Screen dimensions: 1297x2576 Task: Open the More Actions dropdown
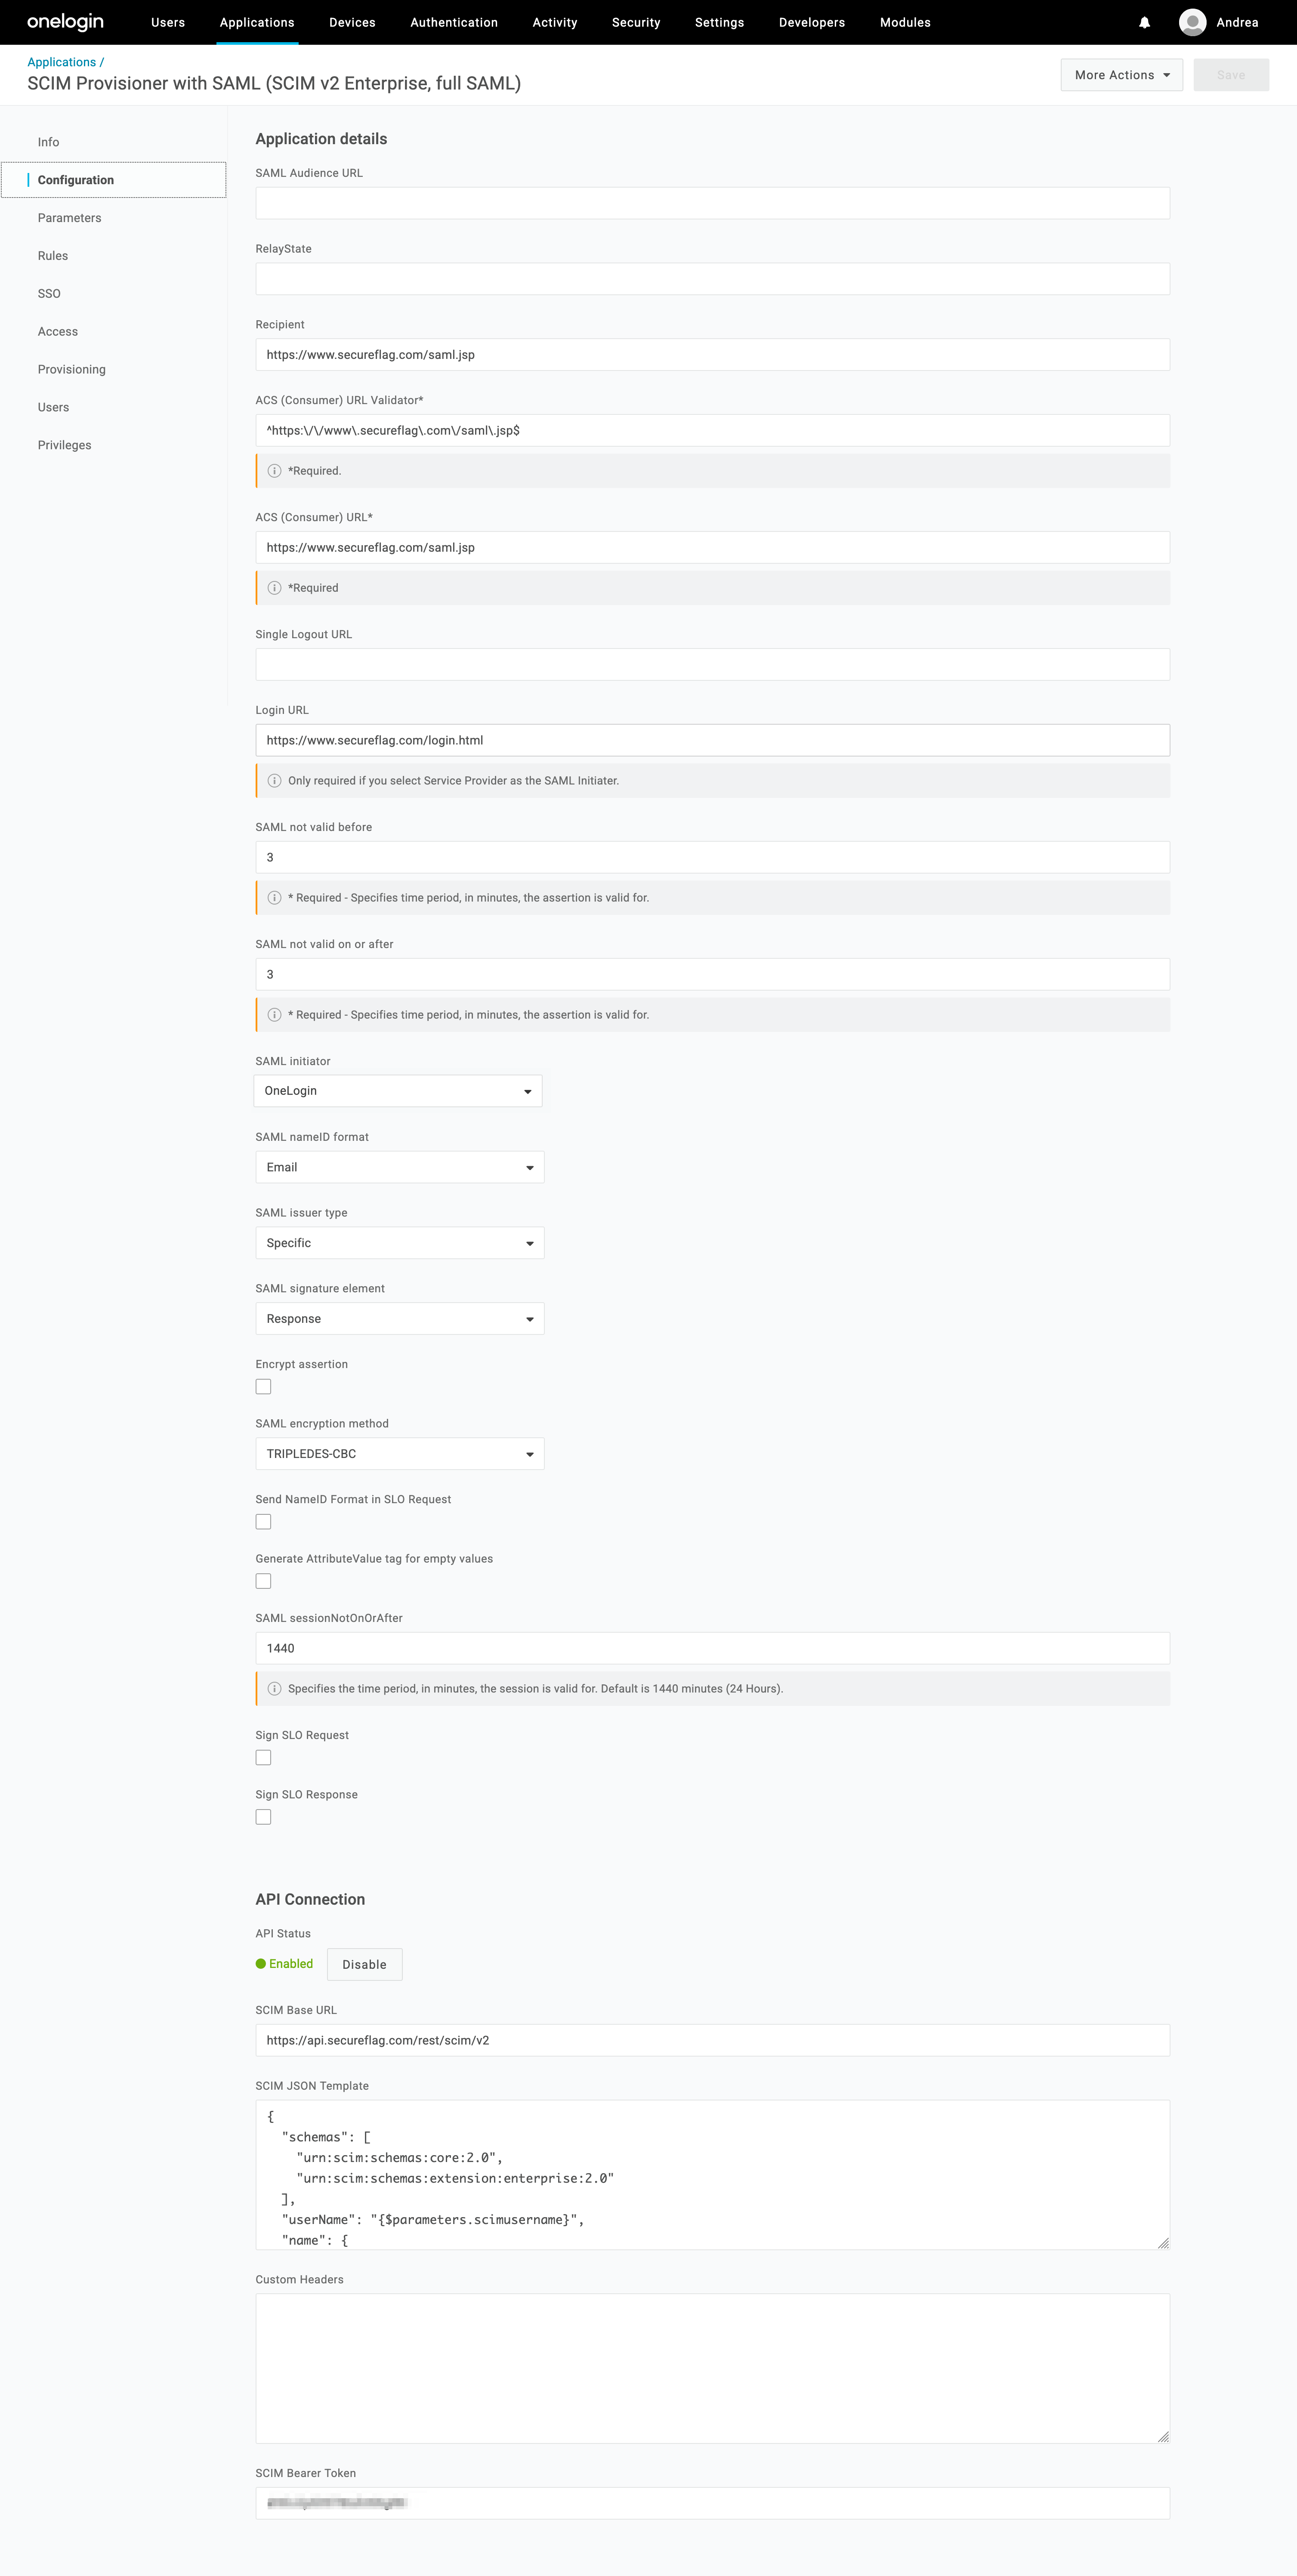pyautogui.click(x=1121, y=75)
